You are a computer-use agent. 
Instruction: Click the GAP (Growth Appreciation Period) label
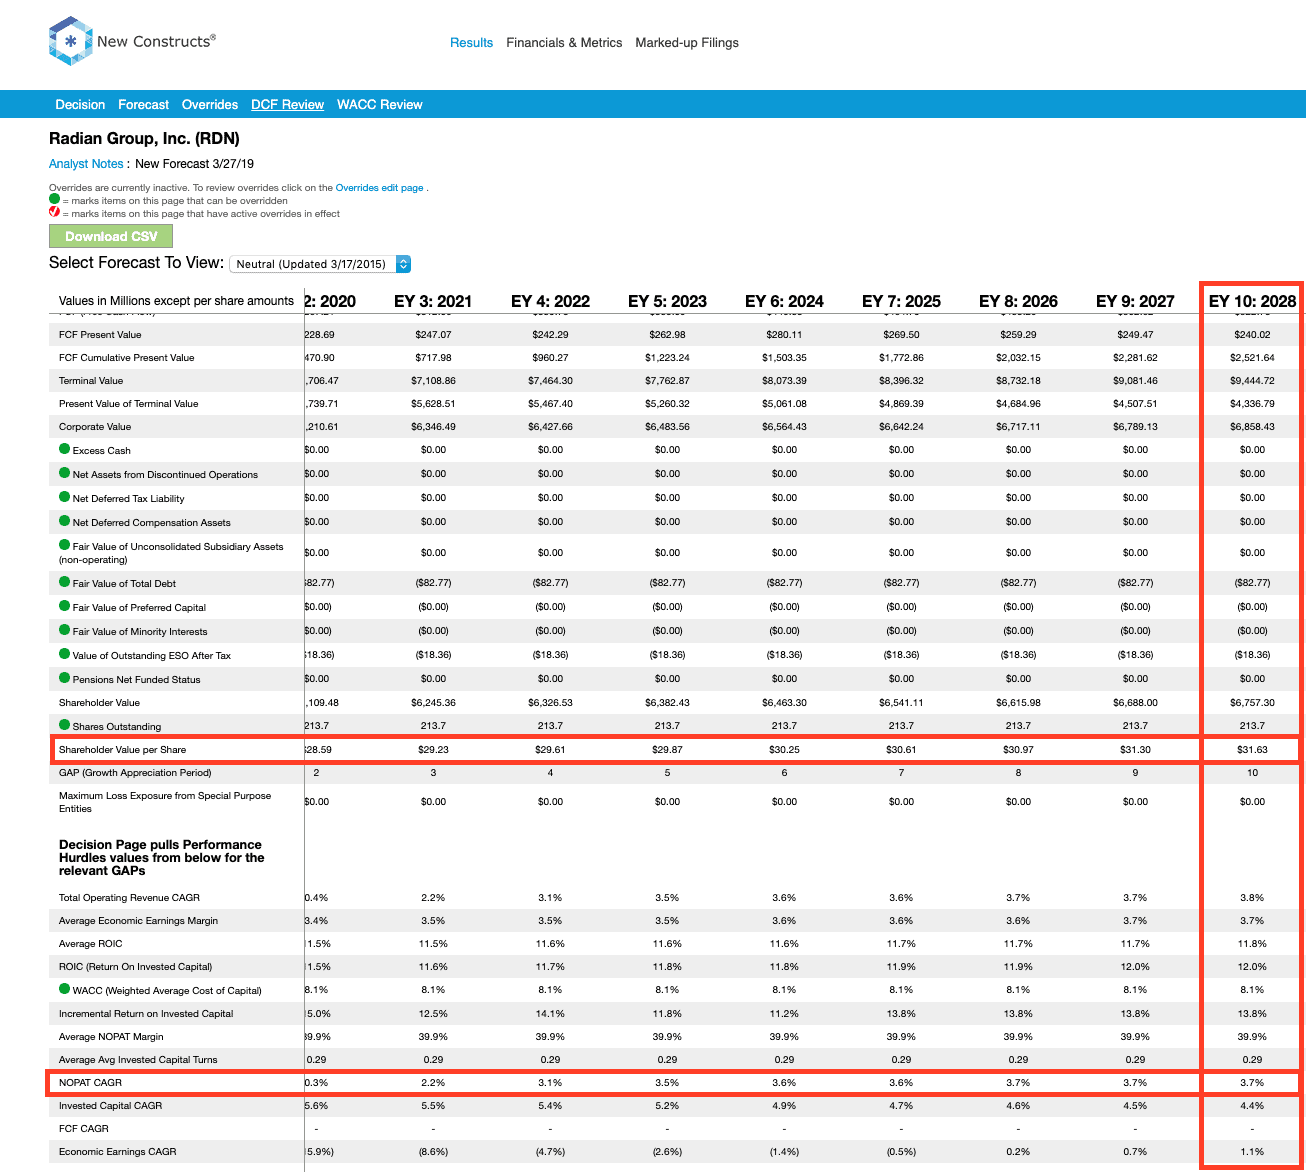[135, 773]
